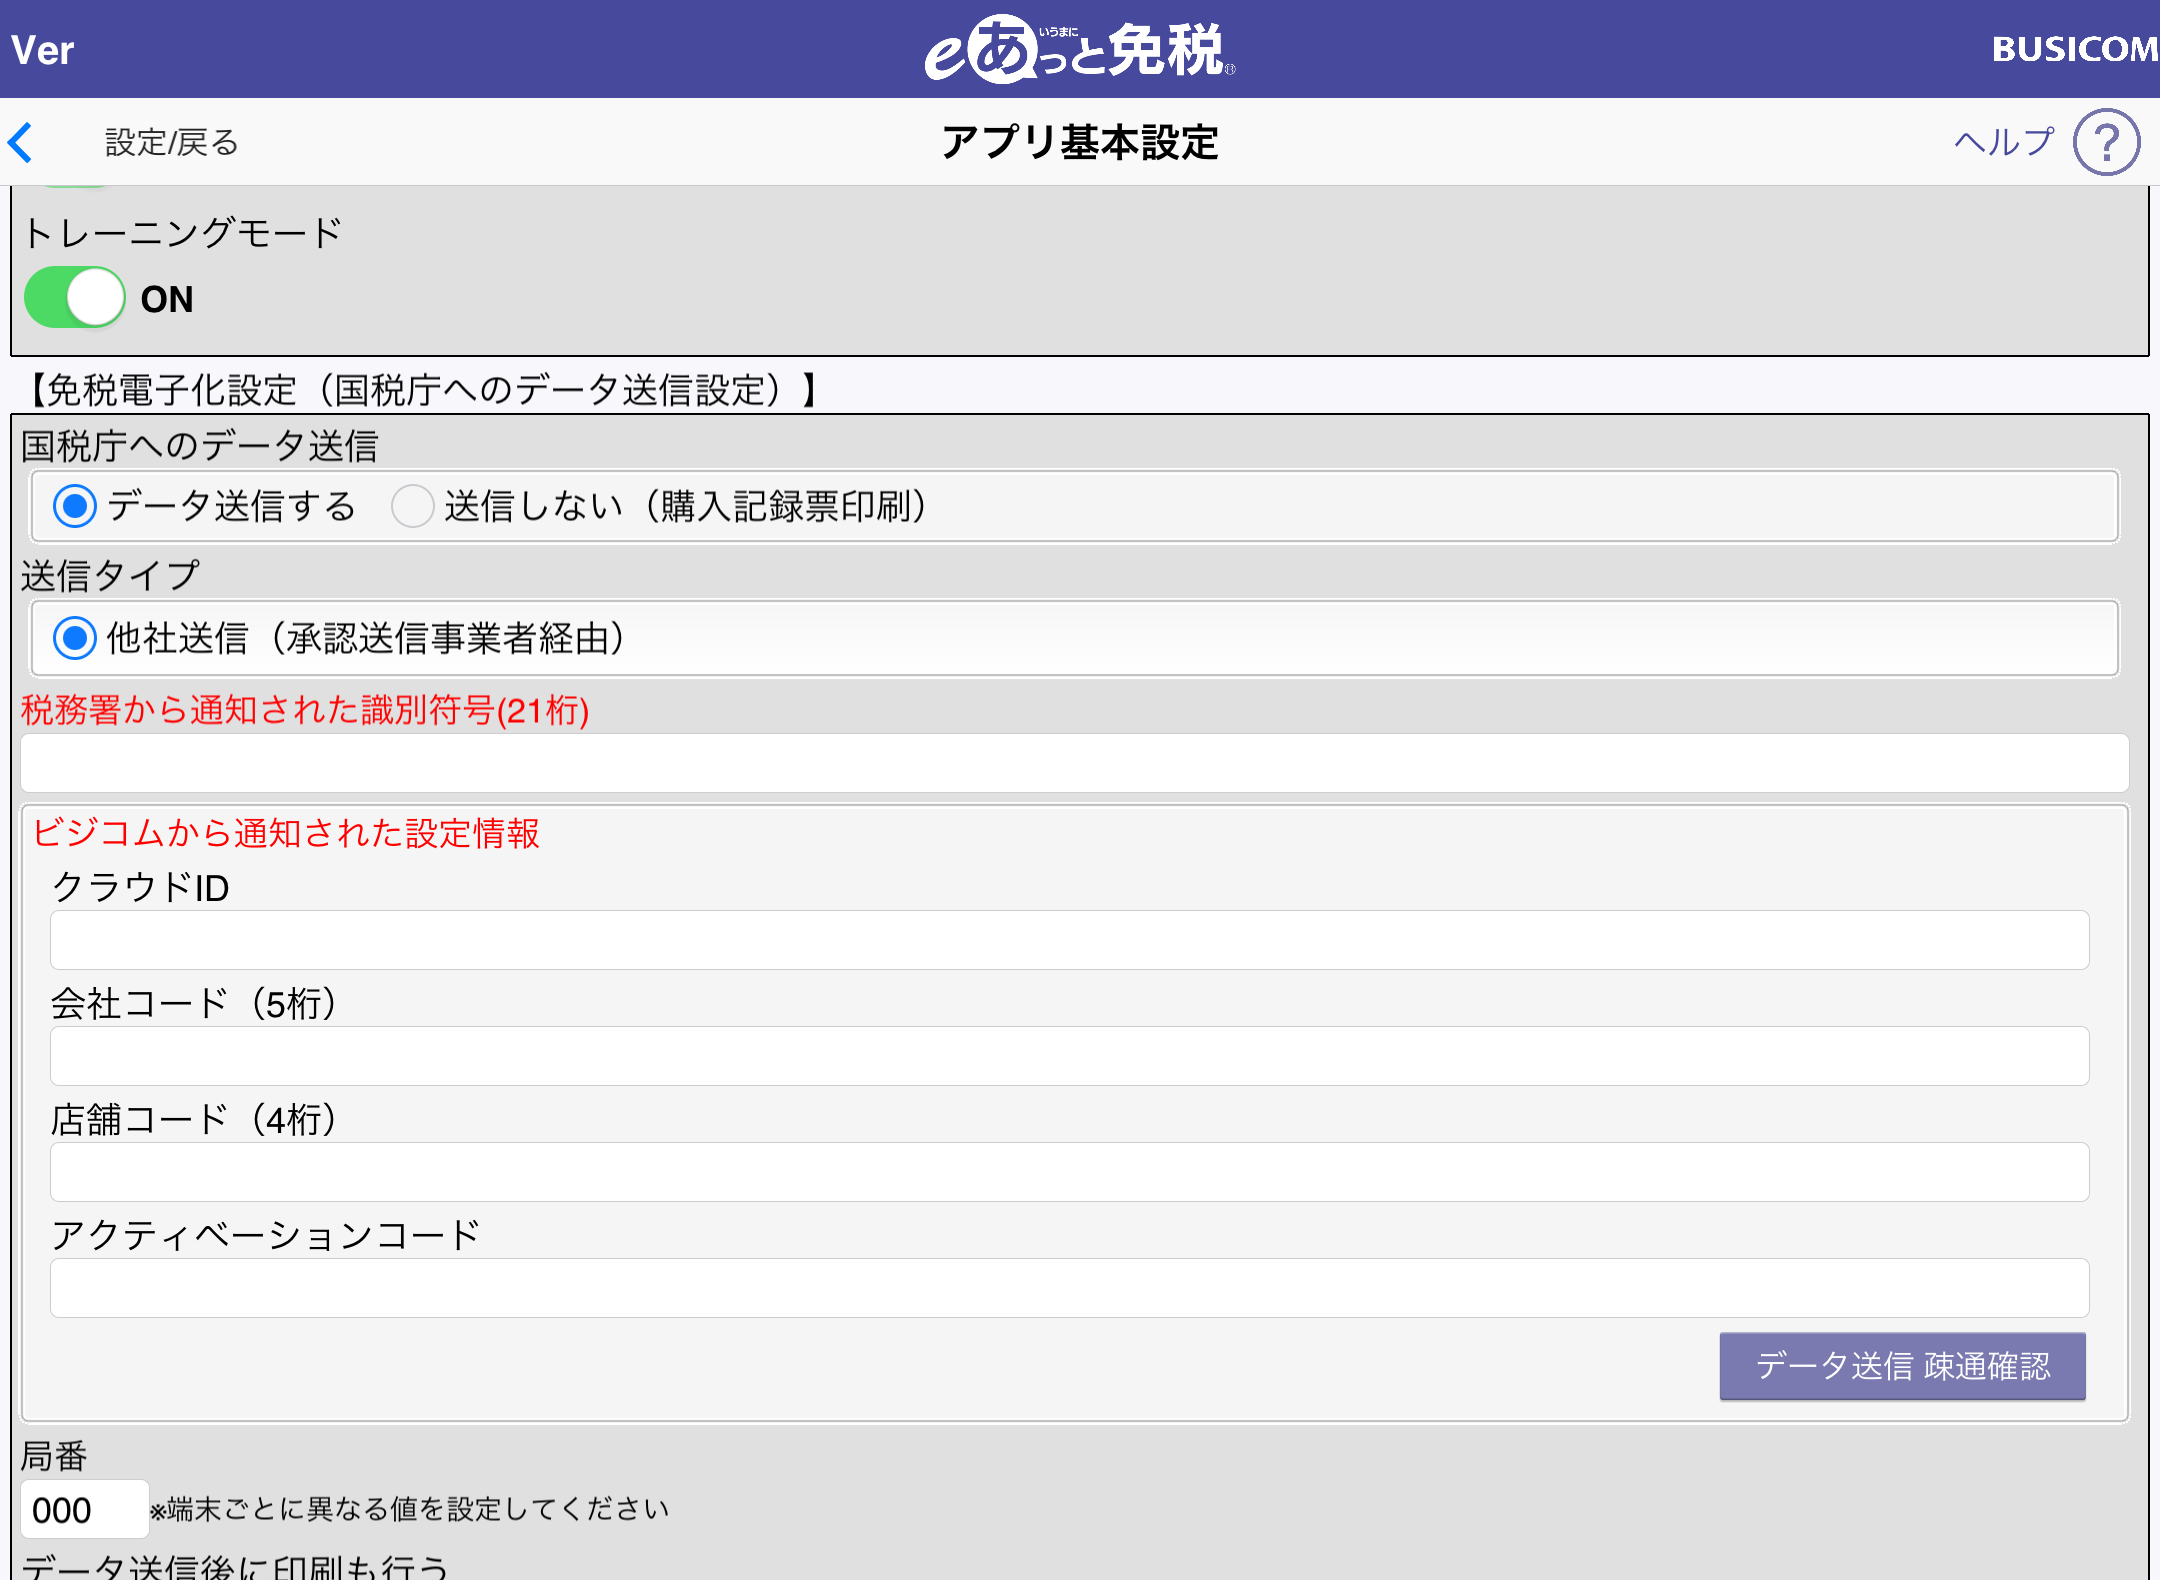2160x1580 pixels.
Task: Edit the 局番 field showing 000
Action: (84, 1509)
